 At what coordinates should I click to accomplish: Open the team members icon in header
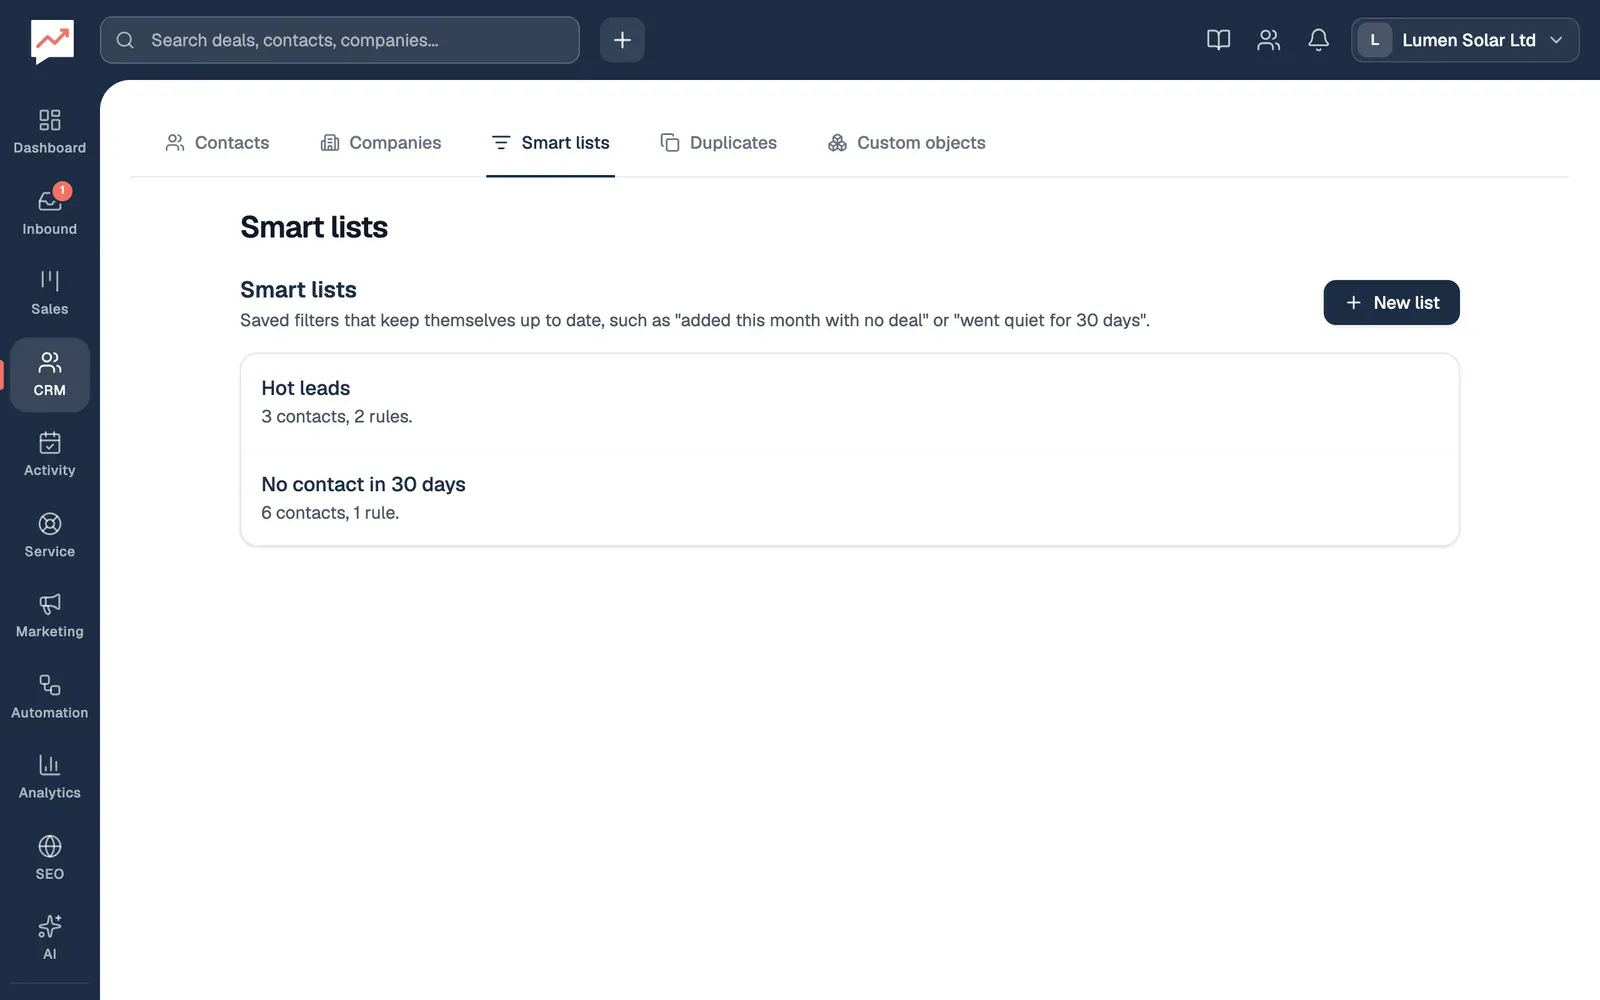tap(1268, 40)
